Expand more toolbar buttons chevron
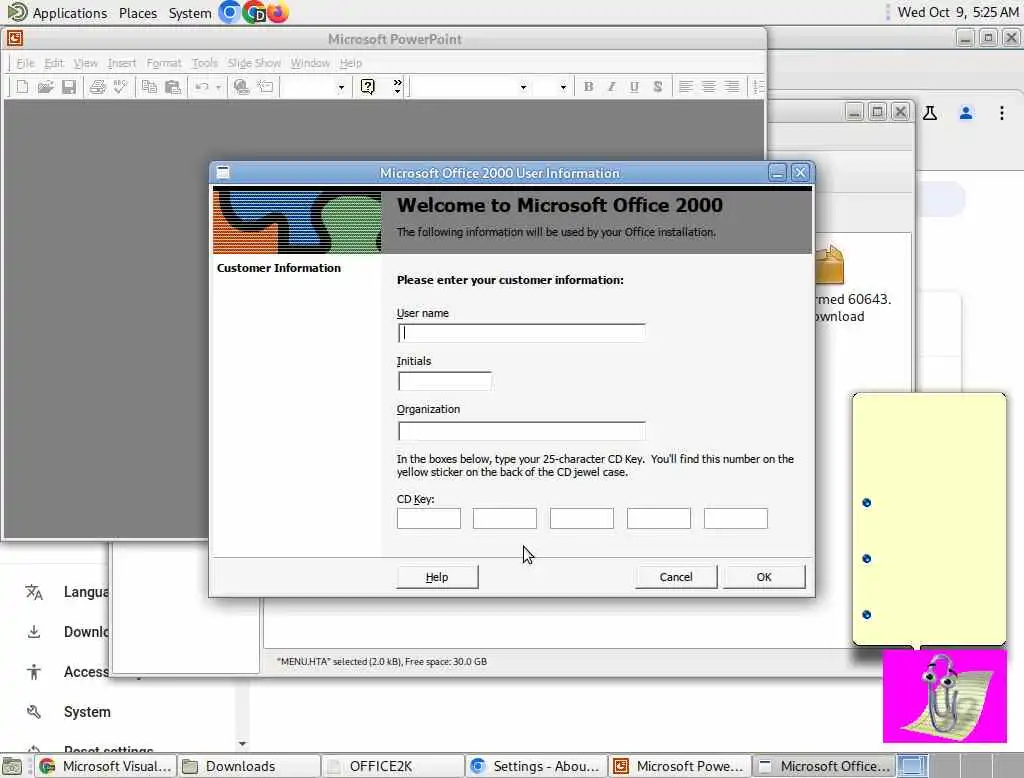1024x778 pixels. coord(397,86)
